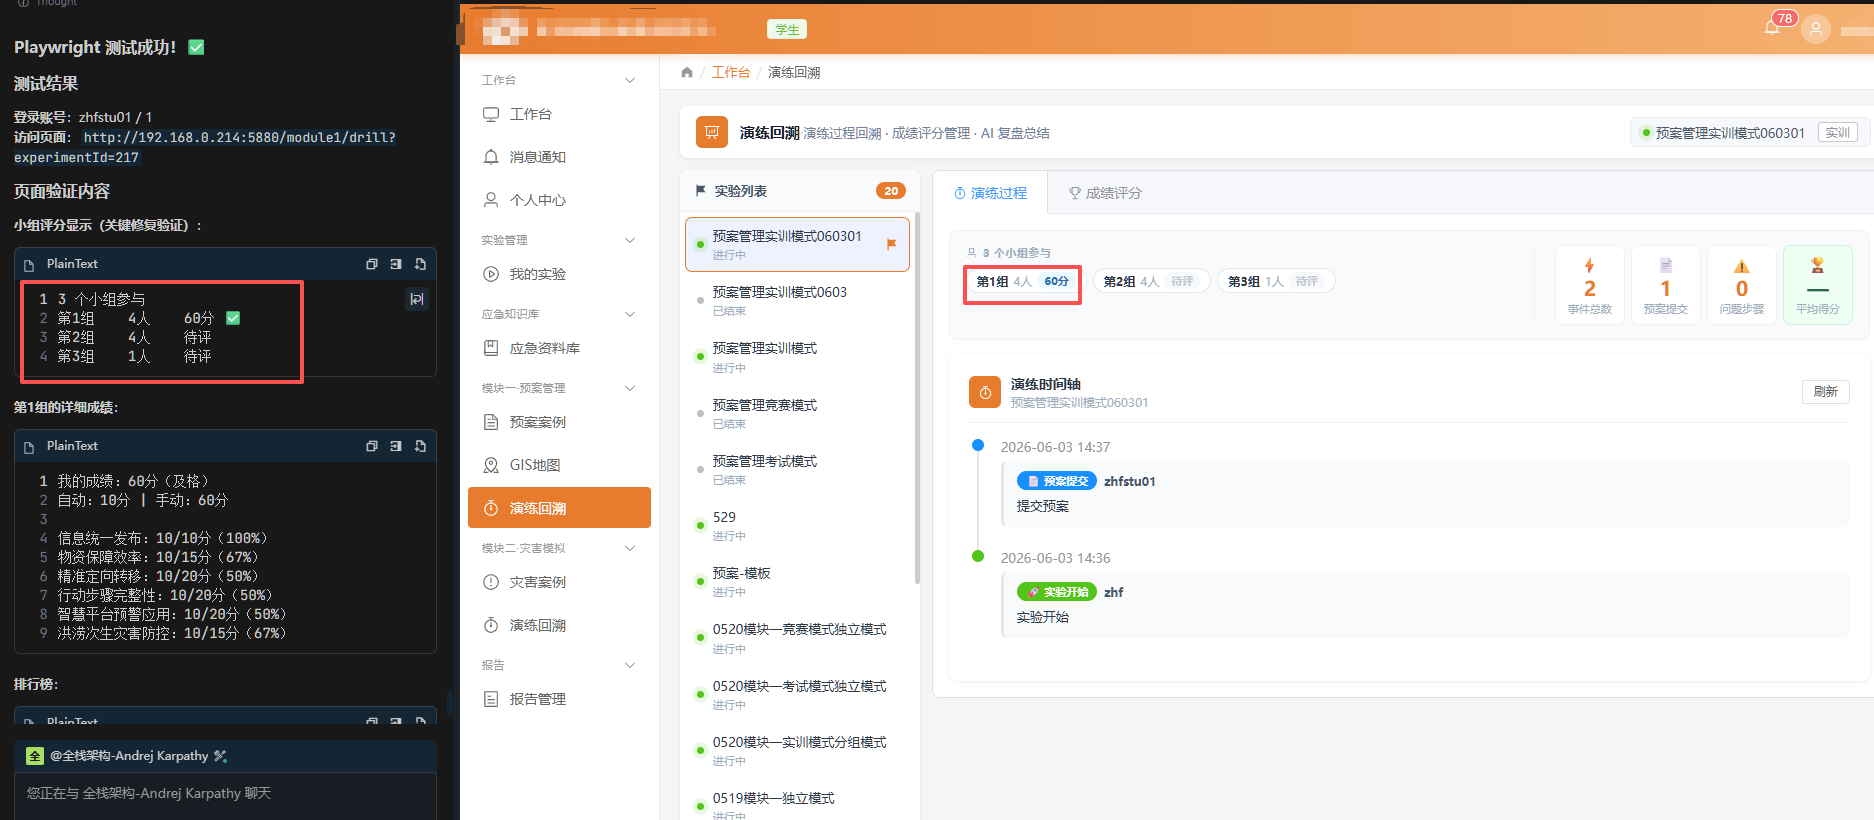Click the 事件总数 stat card
1874x820 pixels.
(x=1590, y=285)
